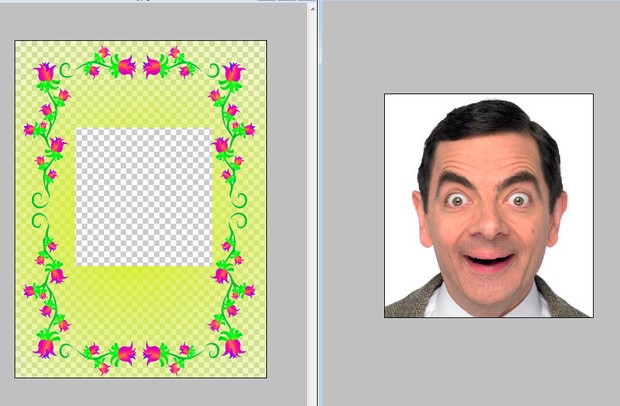
Task: Click the bottom-right corner tulip of the frame
Action: point(233,347)
